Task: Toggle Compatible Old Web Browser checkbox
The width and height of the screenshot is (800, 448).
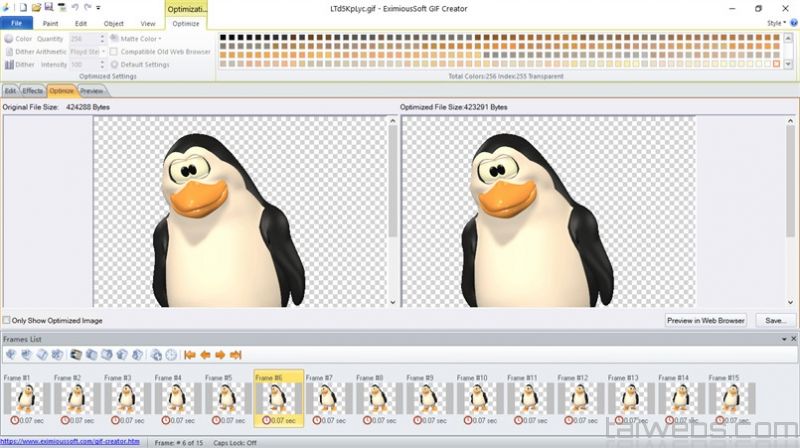Action: [114, 51]
